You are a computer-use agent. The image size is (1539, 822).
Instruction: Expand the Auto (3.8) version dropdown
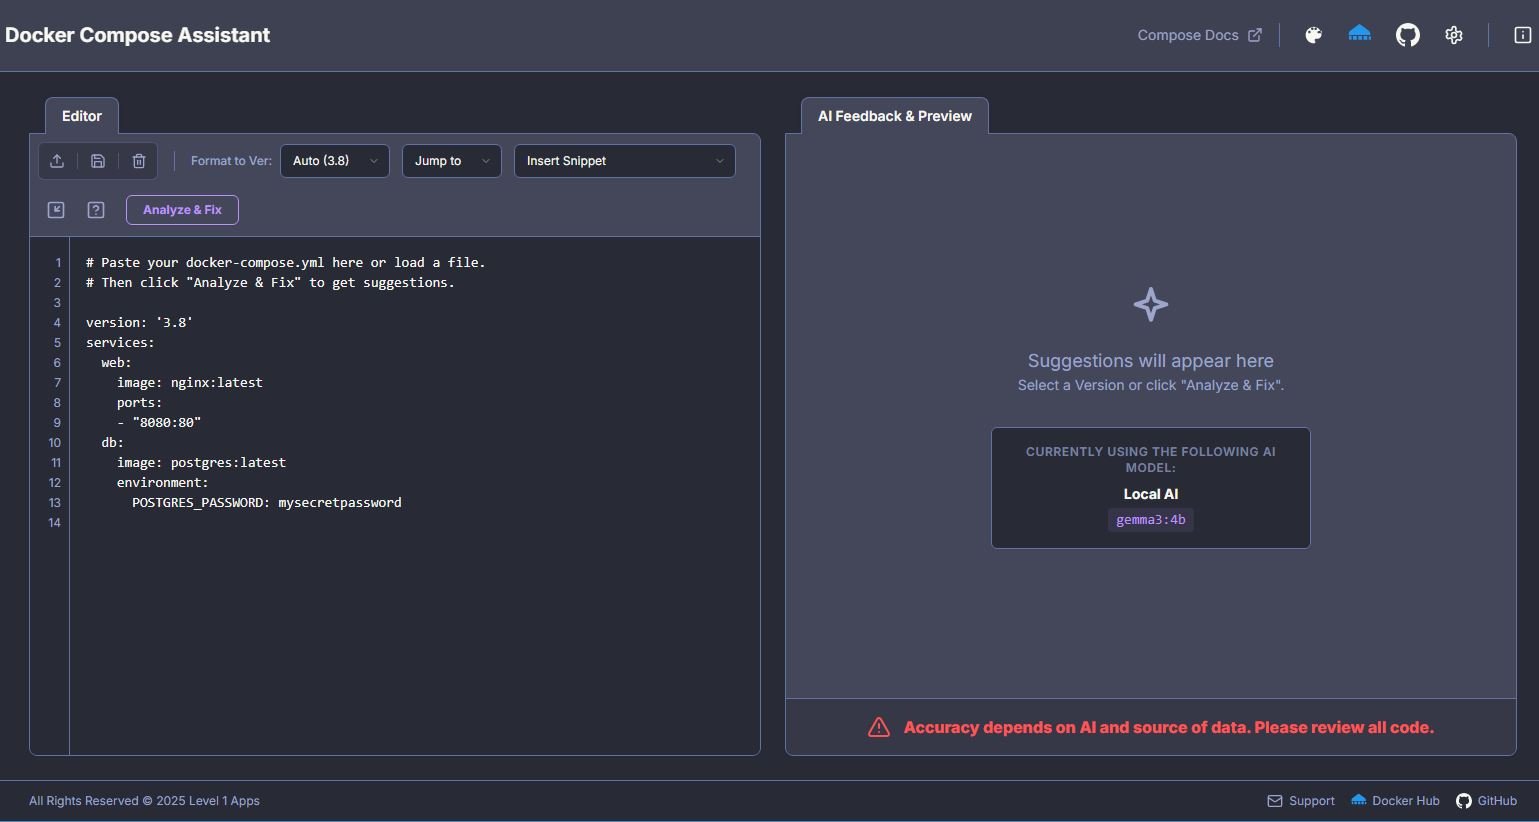tap(335, 161)
